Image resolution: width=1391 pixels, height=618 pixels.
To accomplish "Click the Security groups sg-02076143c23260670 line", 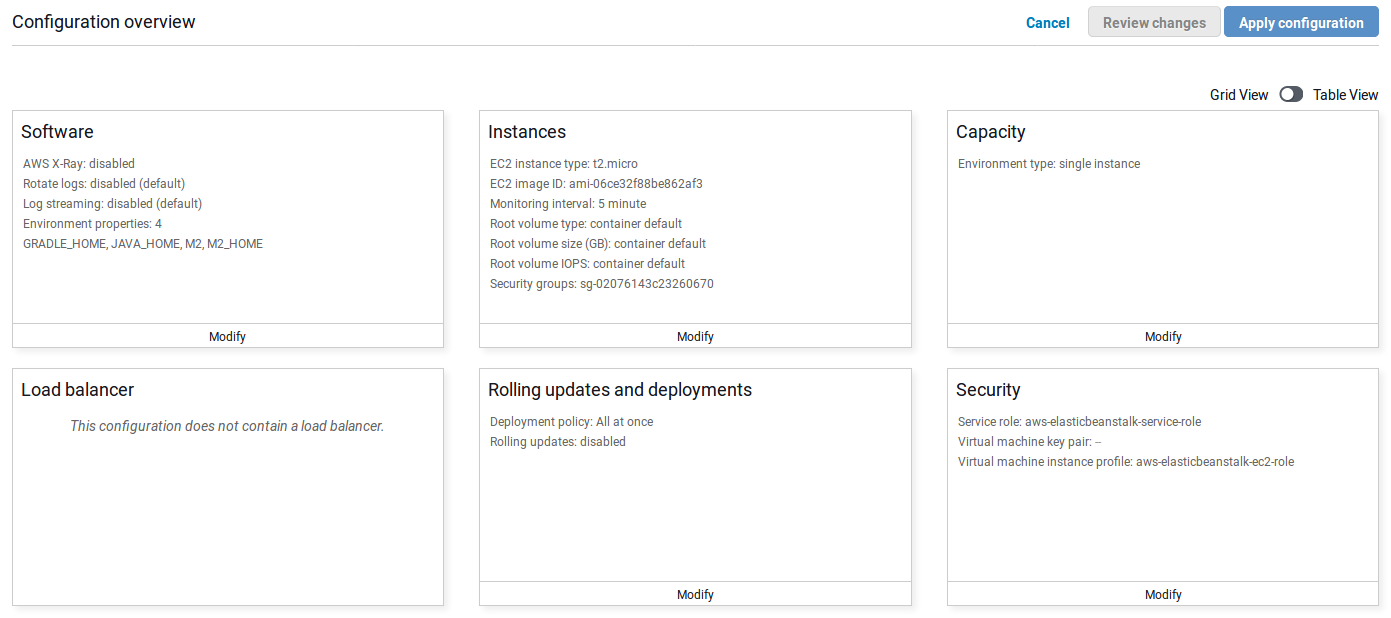I will tap(602, 284).
